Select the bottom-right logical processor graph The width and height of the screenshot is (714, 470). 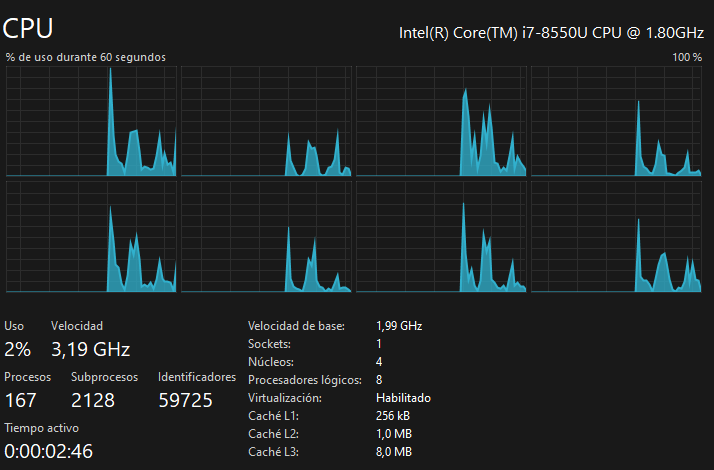click(x=616, y=237)
